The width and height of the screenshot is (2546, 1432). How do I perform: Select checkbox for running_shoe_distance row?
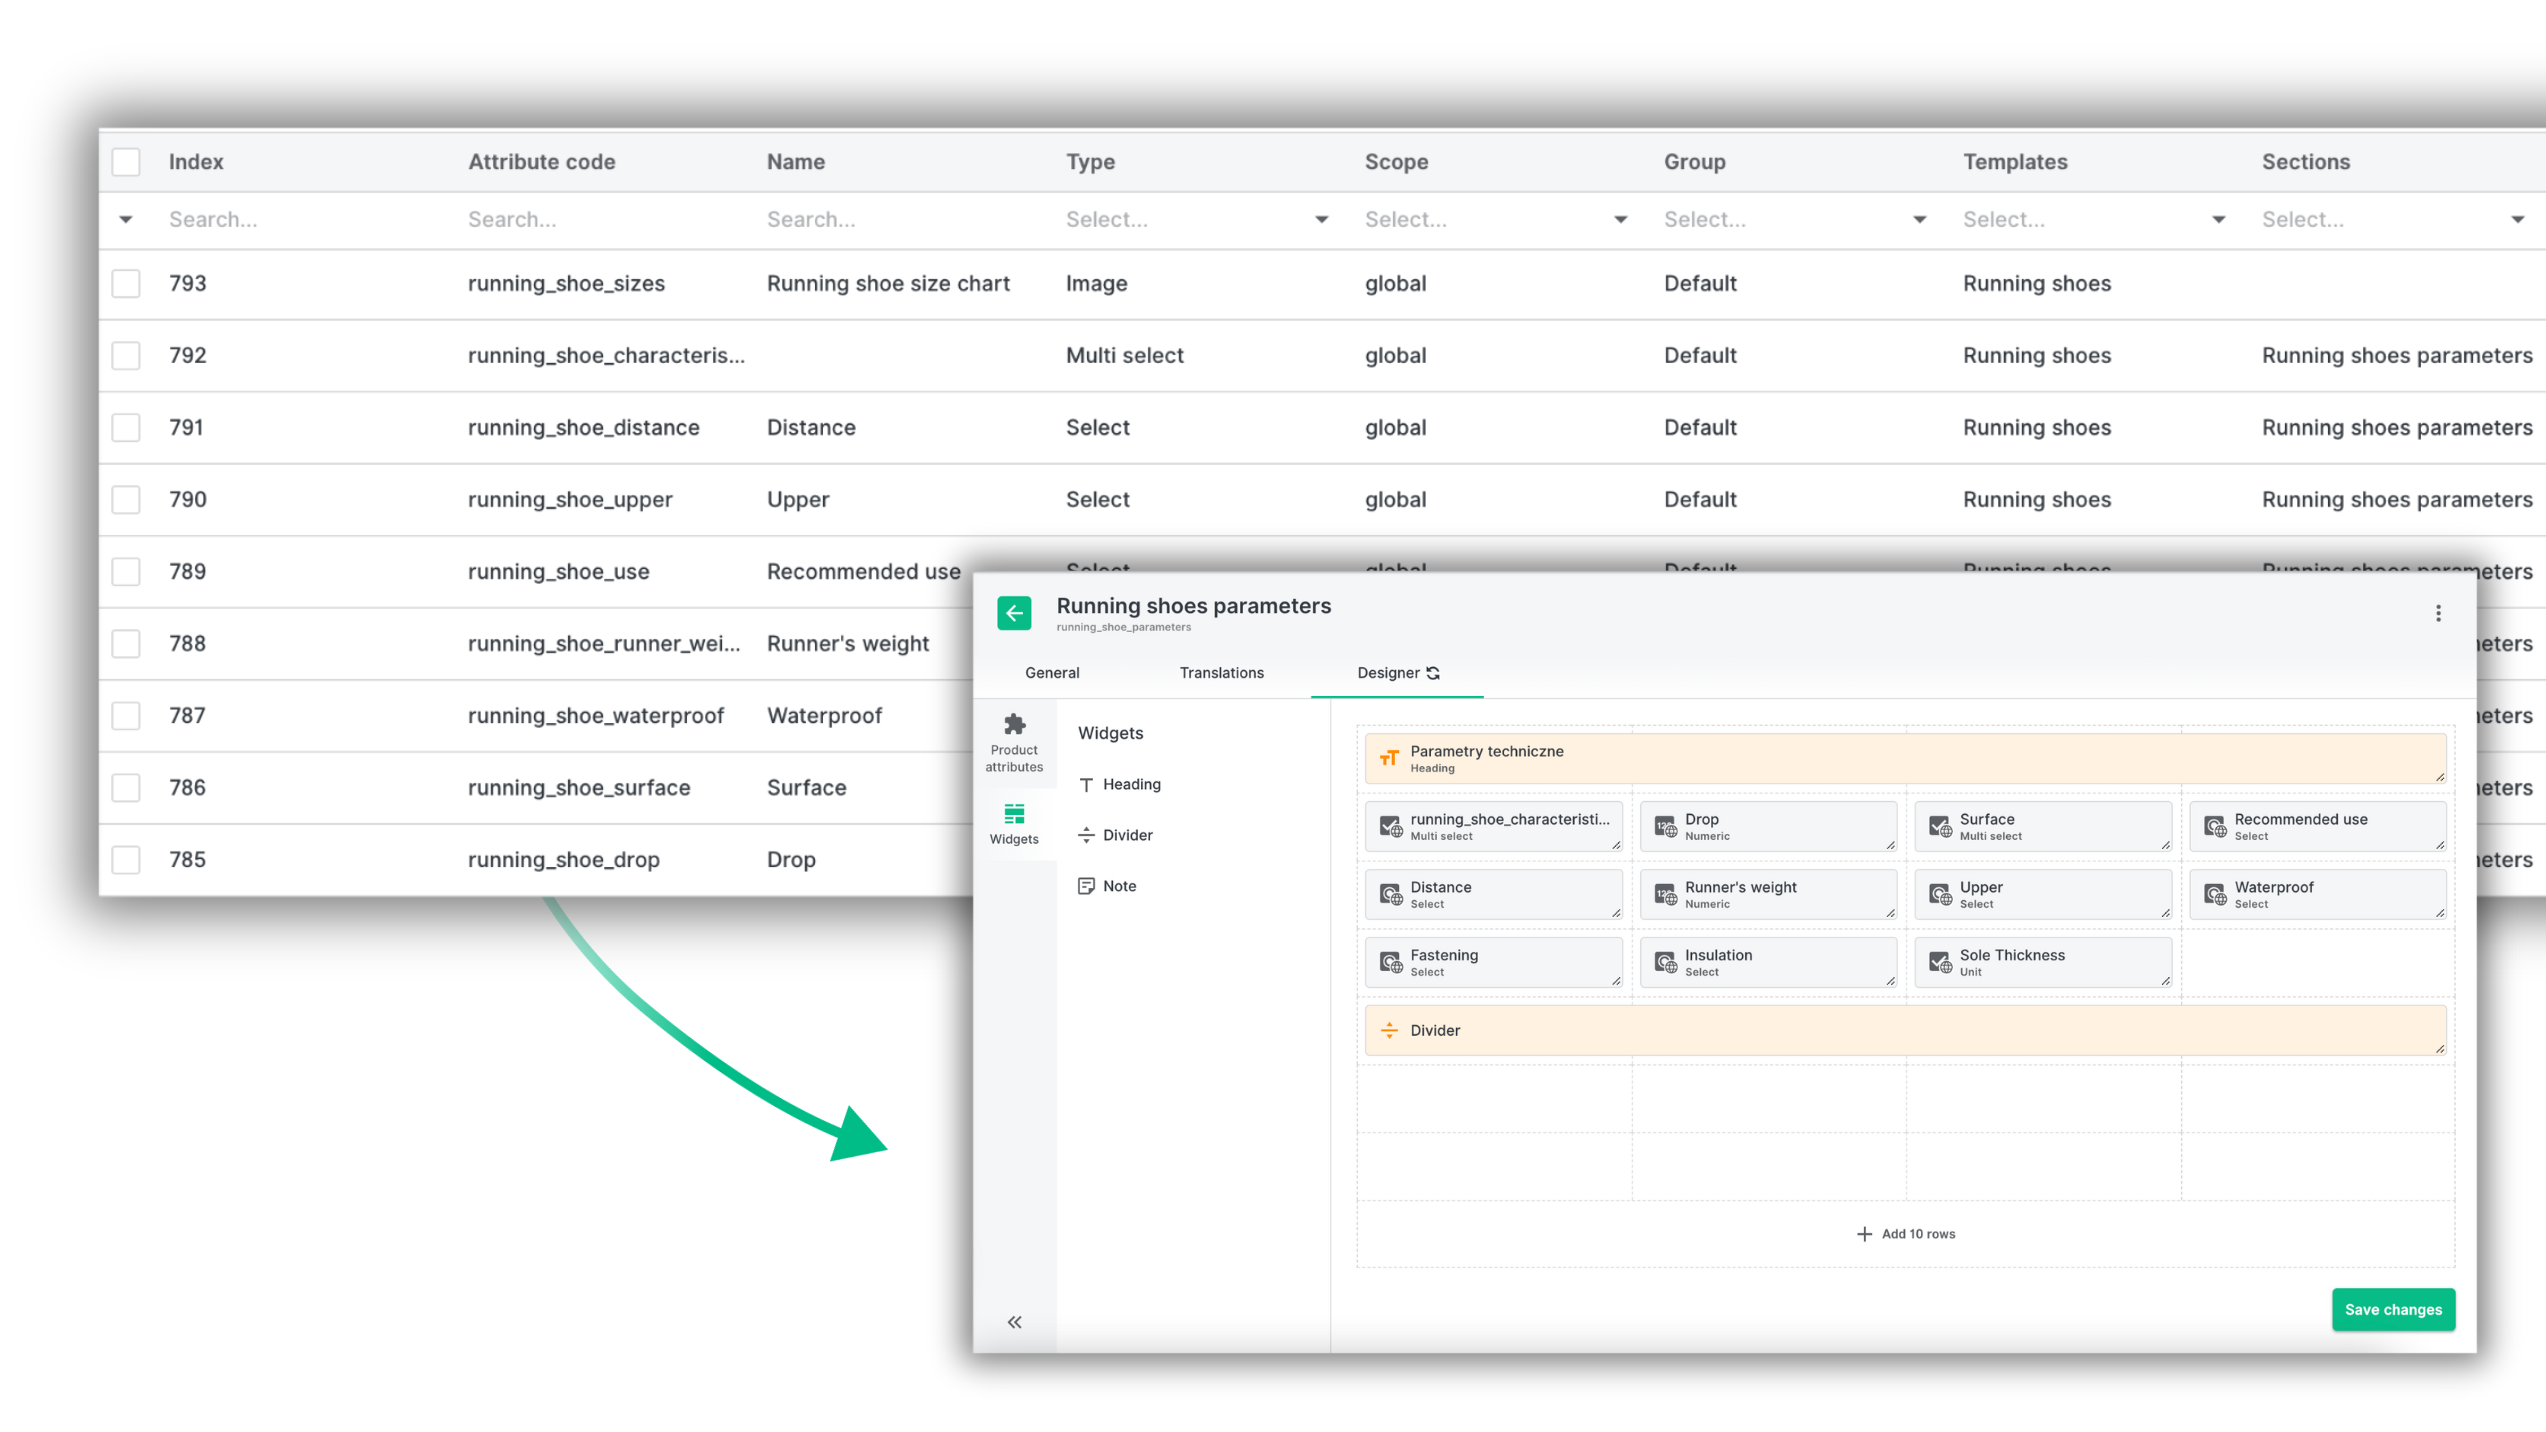click(x=126, y=427)
